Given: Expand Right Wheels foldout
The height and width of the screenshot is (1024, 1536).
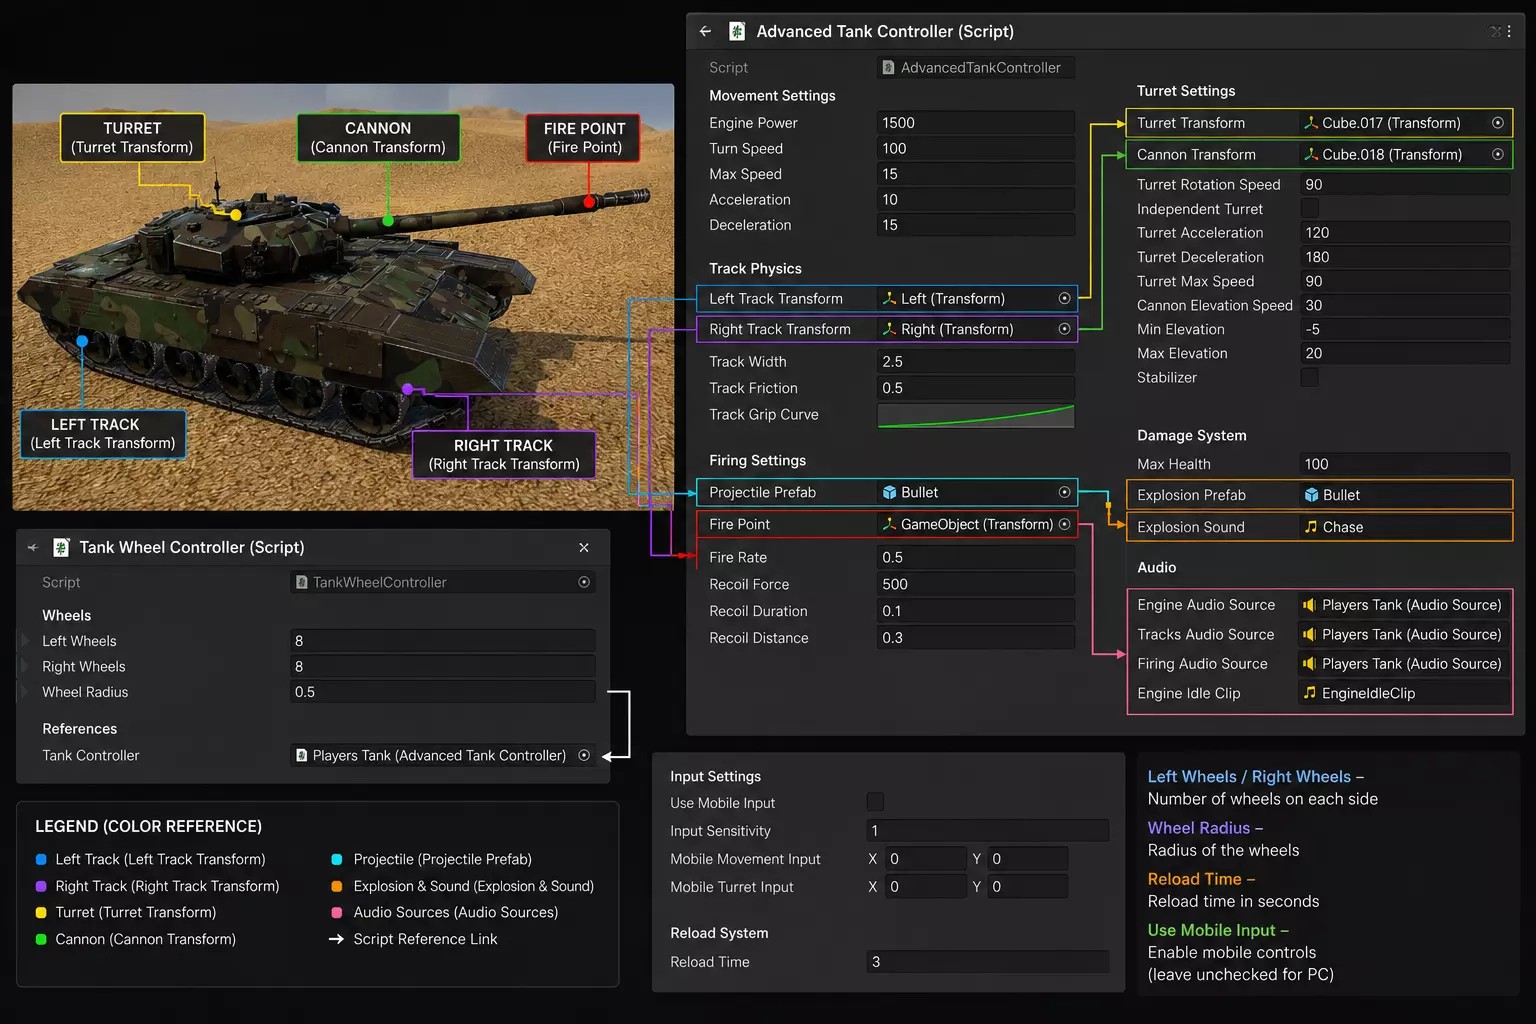Looking at the screenshot, I should [x=25, y=666].
